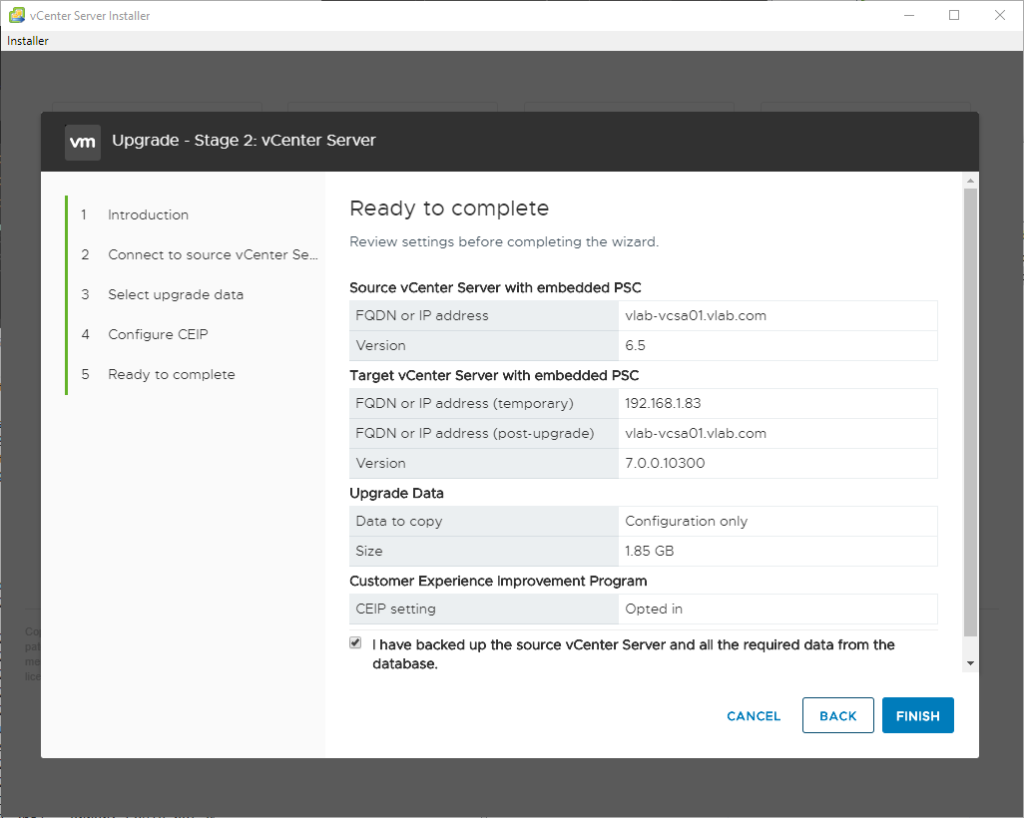
Task: Click 'Source vCenter Server with embedded PSC' heading
Action: (496, 288)
